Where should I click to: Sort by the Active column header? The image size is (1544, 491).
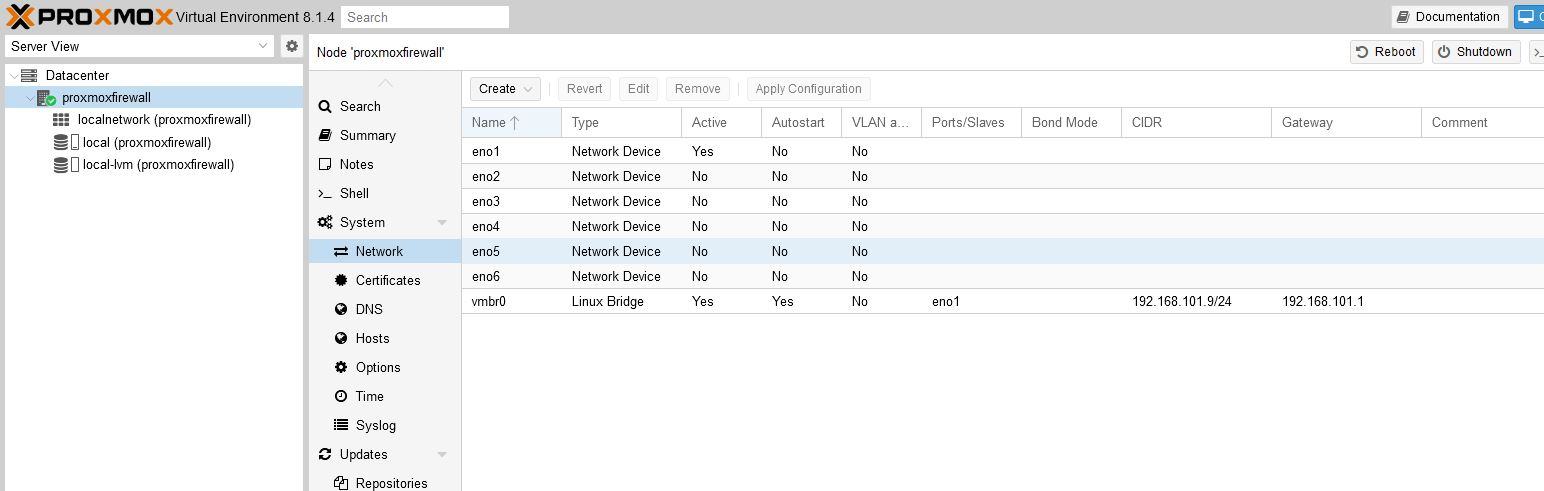pos(721,123)
